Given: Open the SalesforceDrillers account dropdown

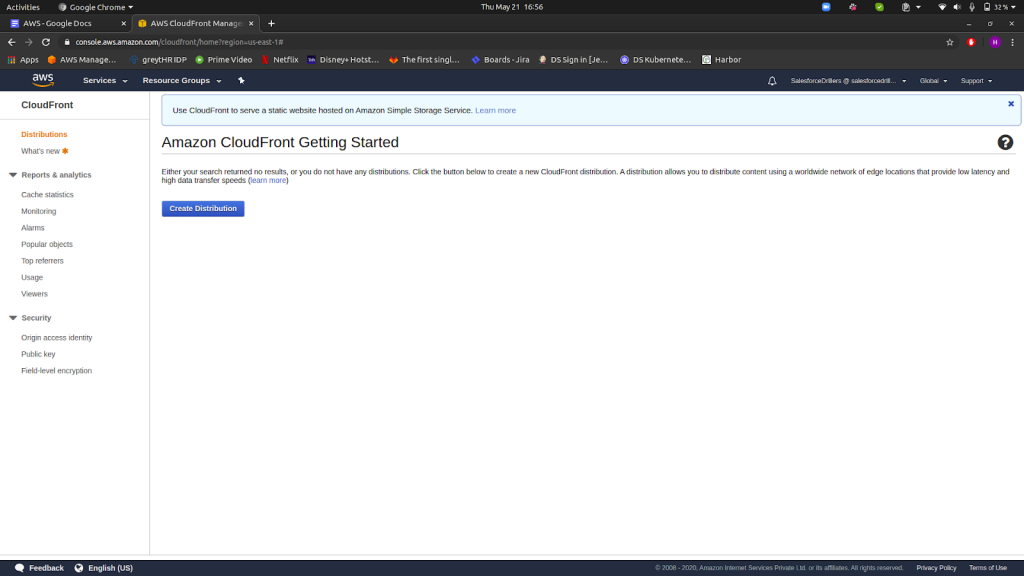Looking at the screenshot, I should (x=848, y=81).
